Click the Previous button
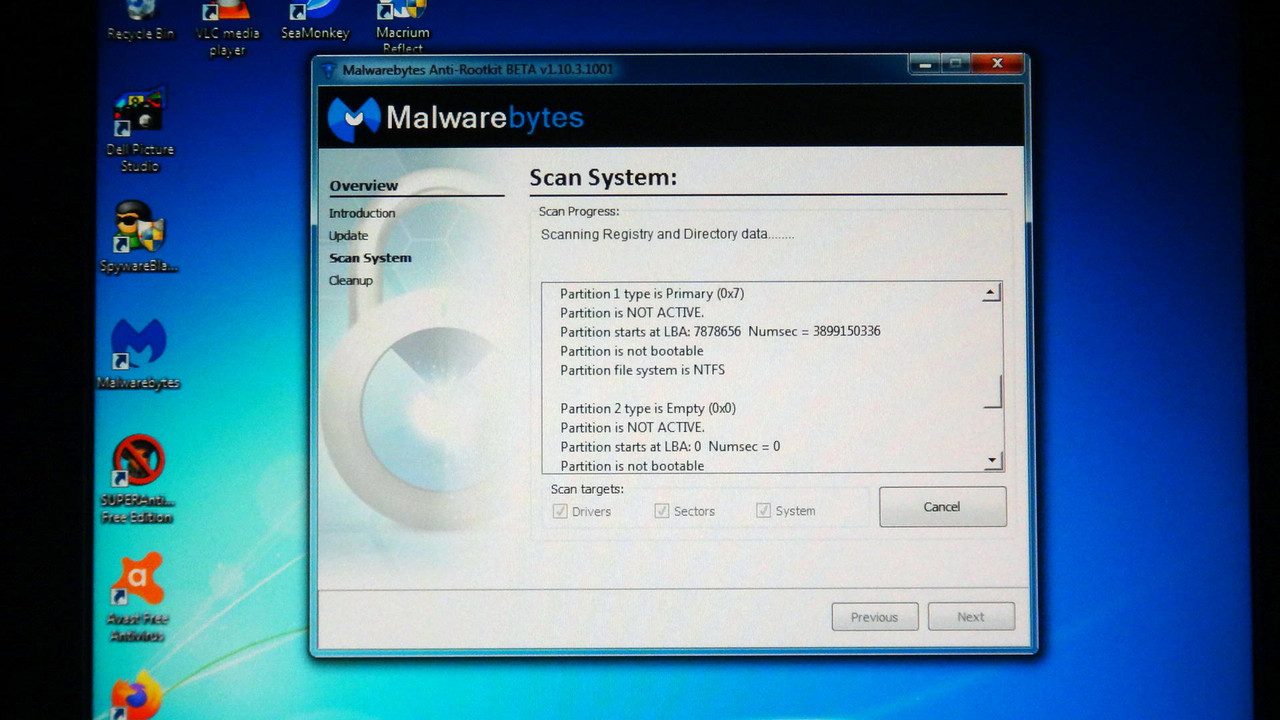The image size is (1280, 720). 874,617
